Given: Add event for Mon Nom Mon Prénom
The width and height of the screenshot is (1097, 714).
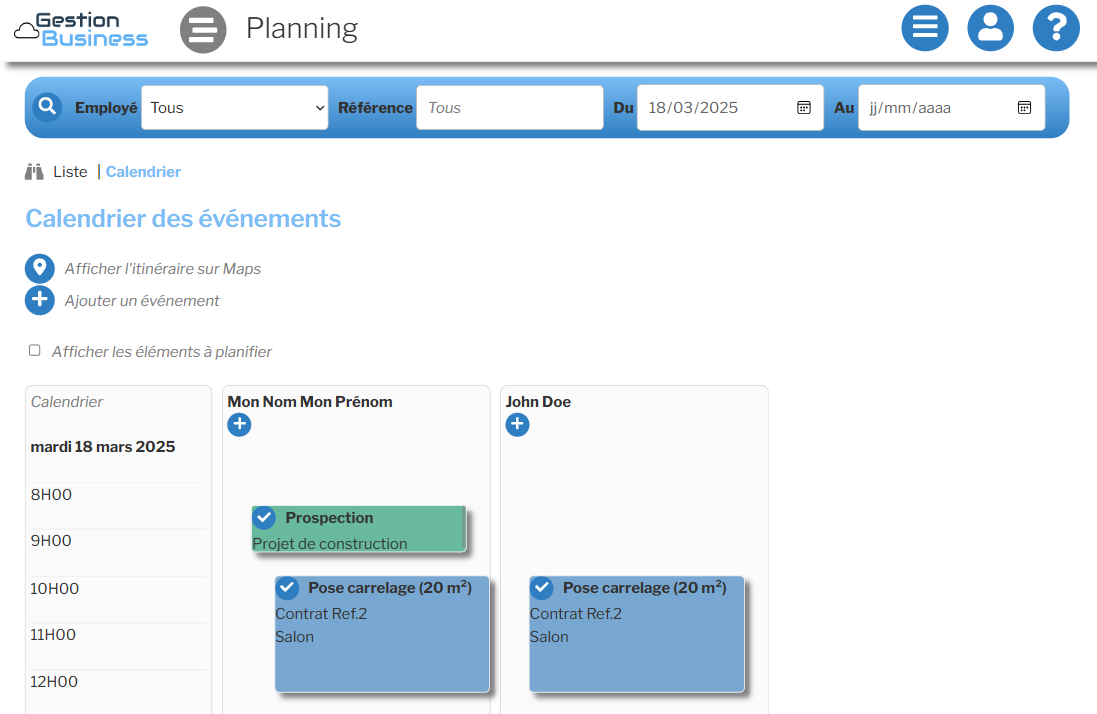Looking at the screenshot, I should 240,425.
